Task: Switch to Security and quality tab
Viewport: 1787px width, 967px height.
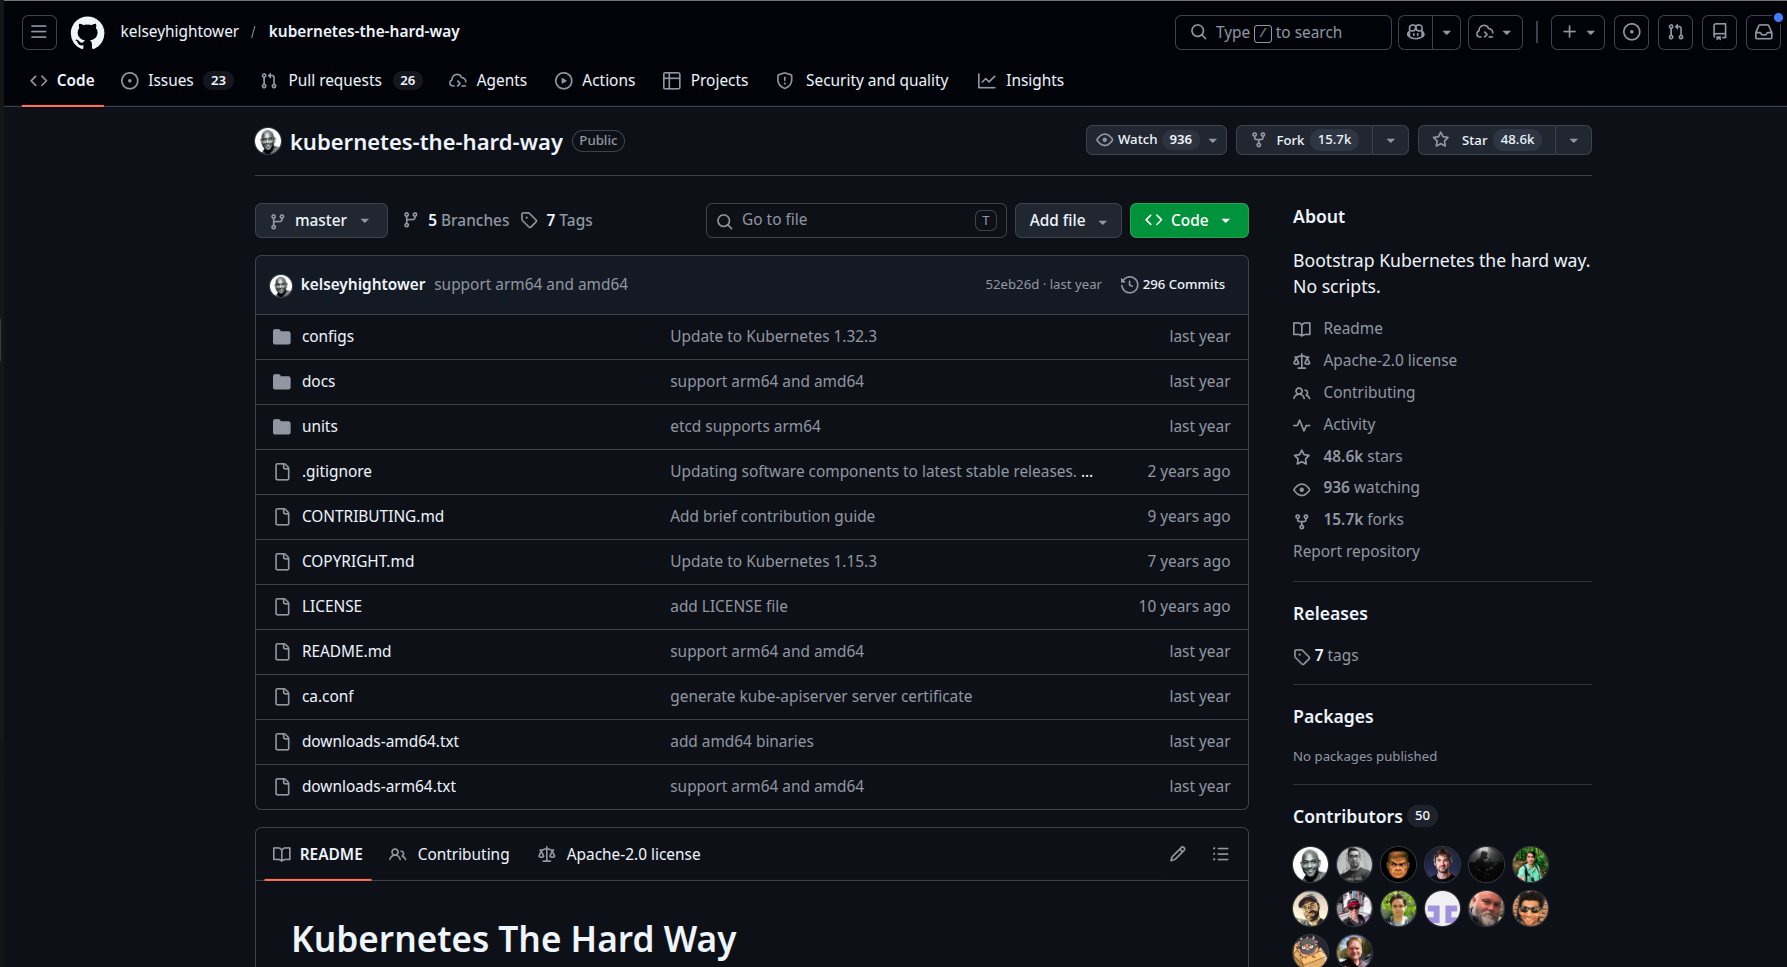Action: pos(863,81)
